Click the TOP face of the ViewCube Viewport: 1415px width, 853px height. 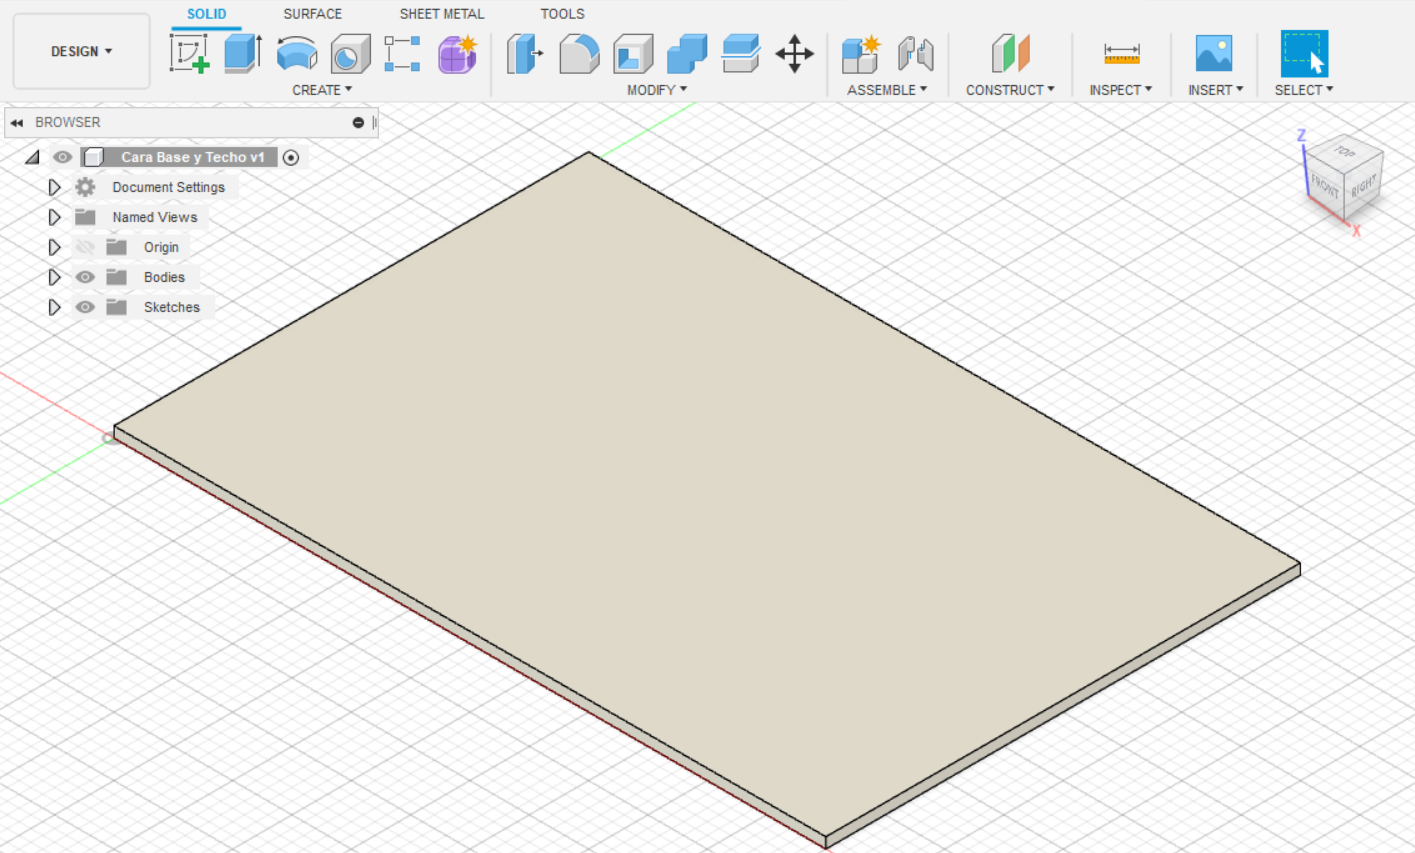[x=1345, y=153]
